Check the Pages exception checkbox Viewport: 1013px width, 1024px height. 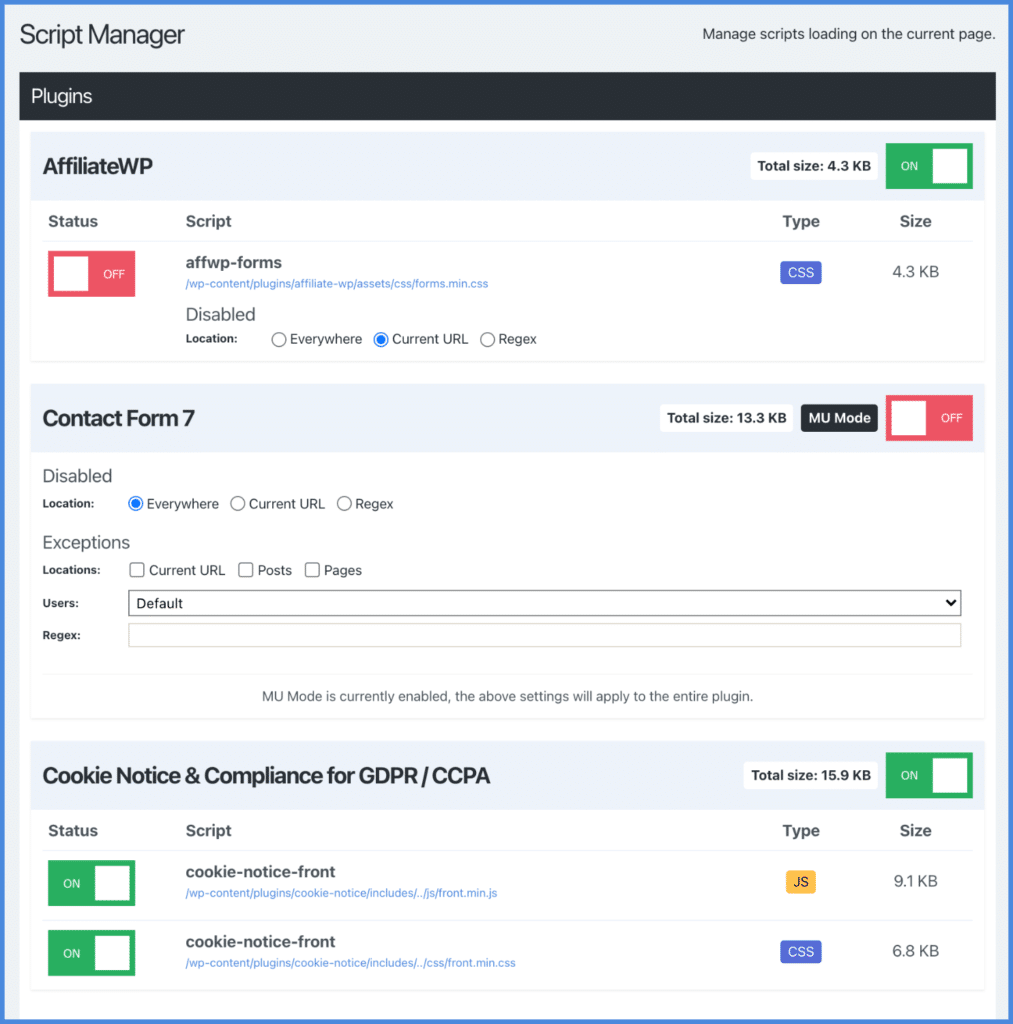point(312,570)
